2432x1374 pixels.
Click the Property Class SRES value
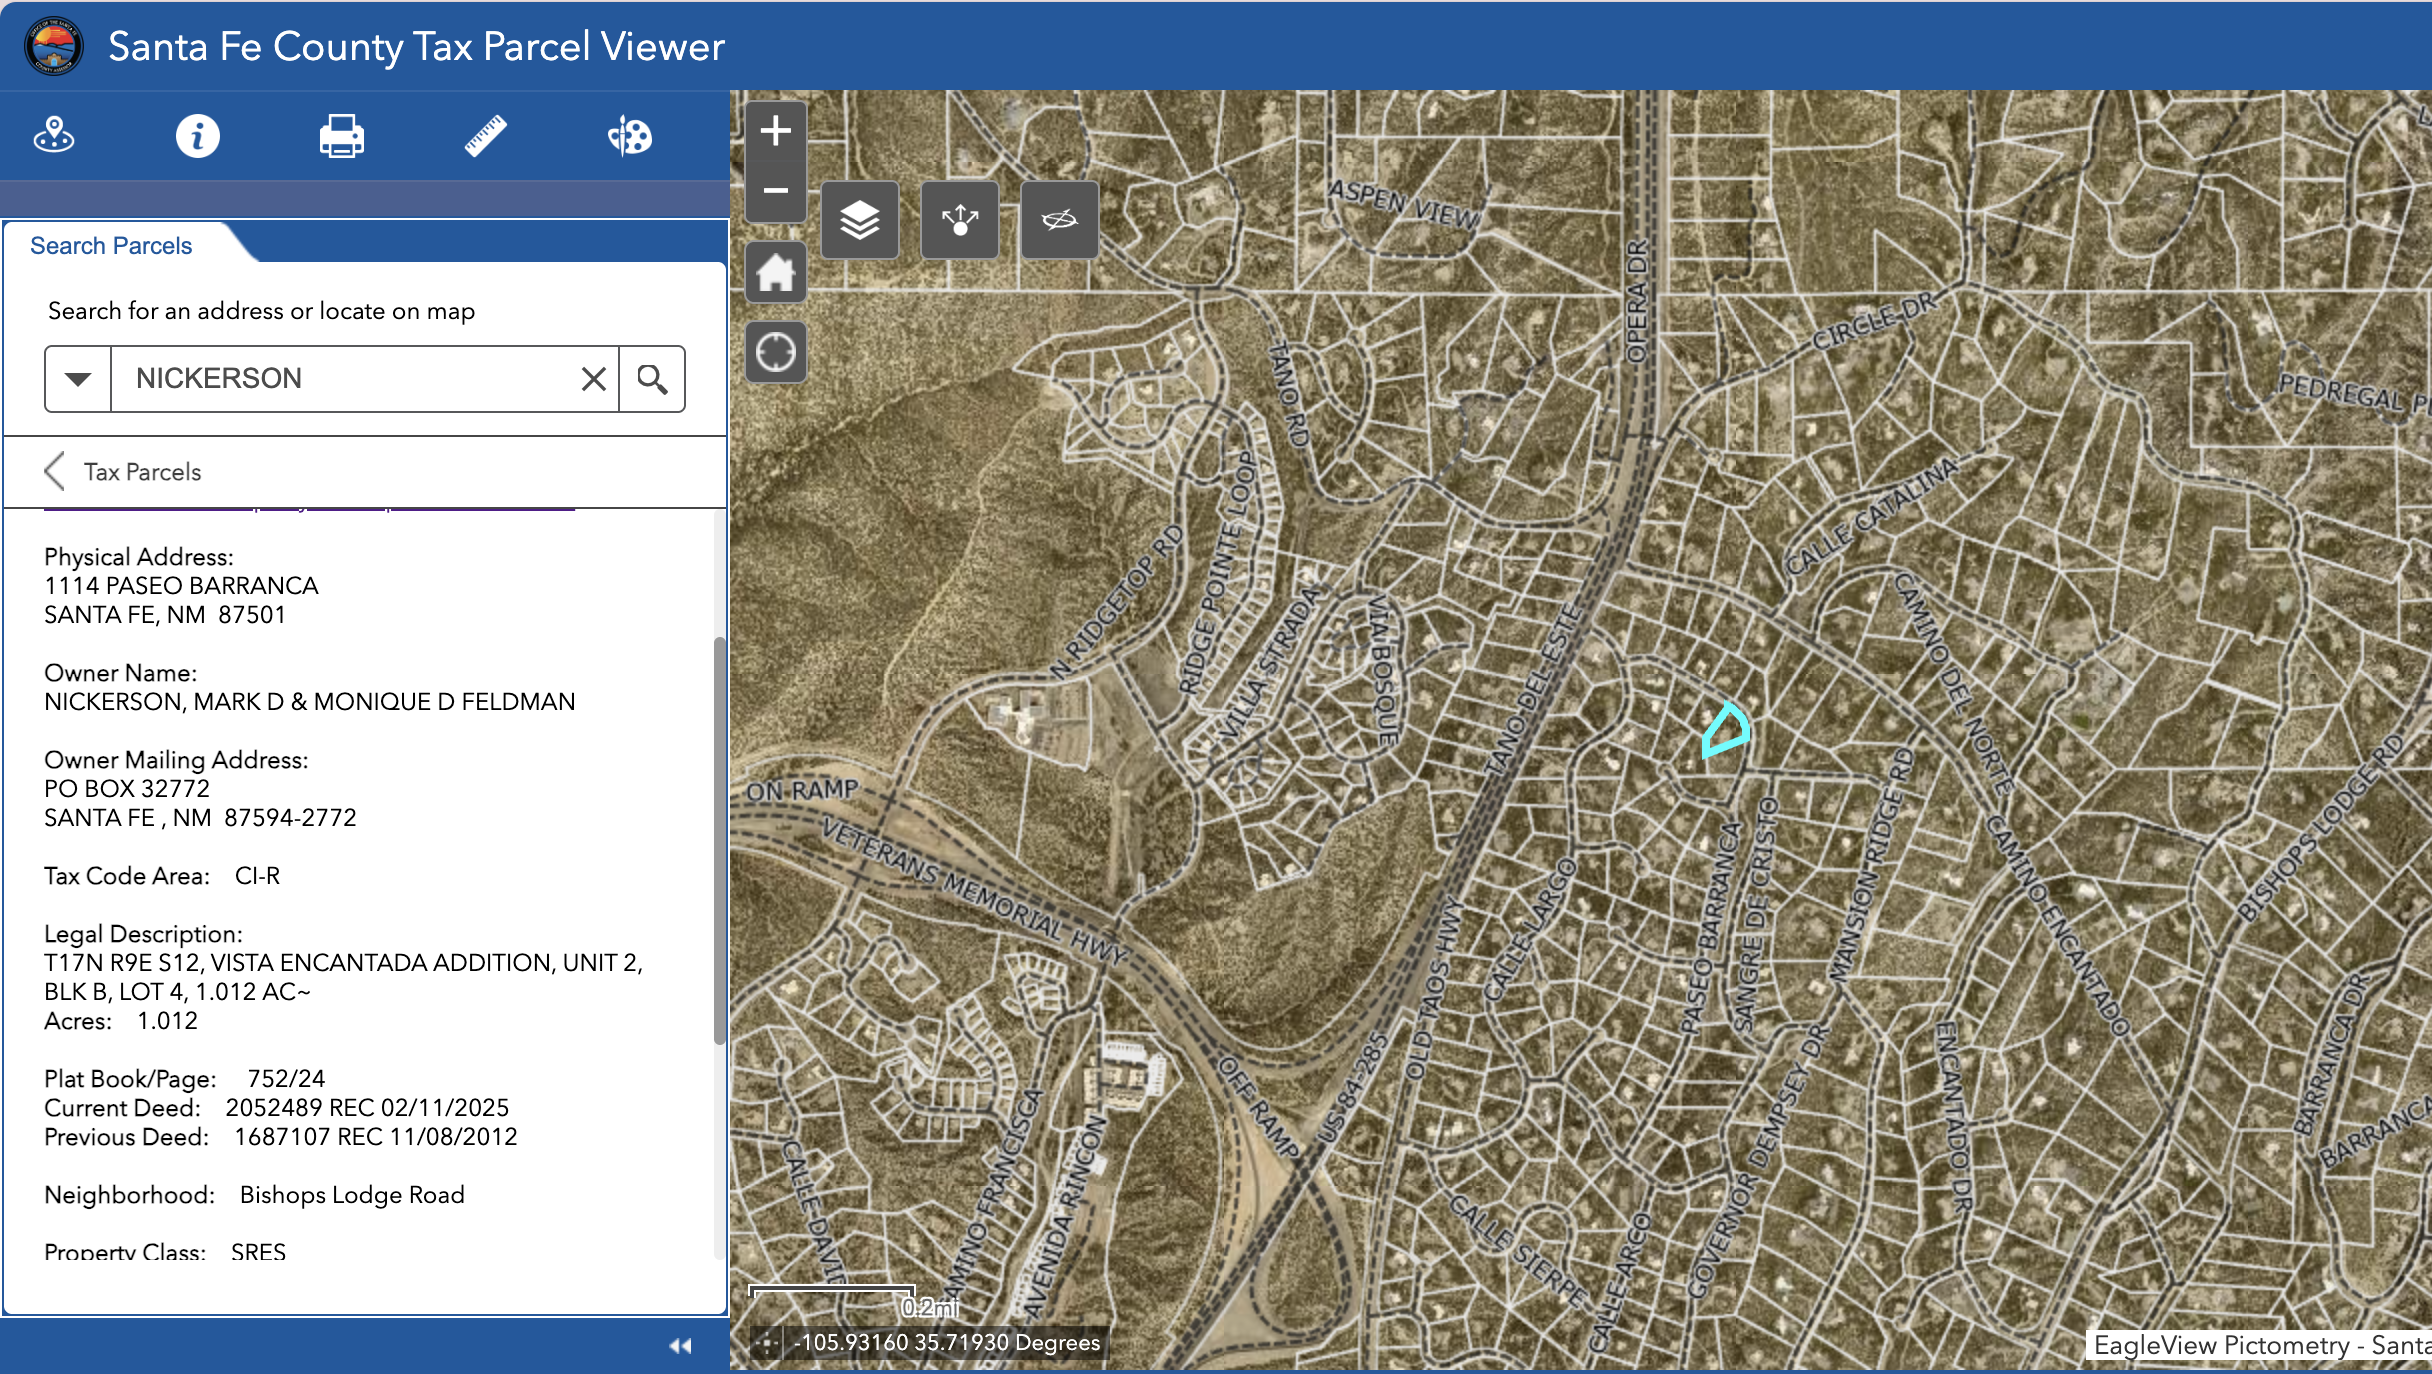258,1252
